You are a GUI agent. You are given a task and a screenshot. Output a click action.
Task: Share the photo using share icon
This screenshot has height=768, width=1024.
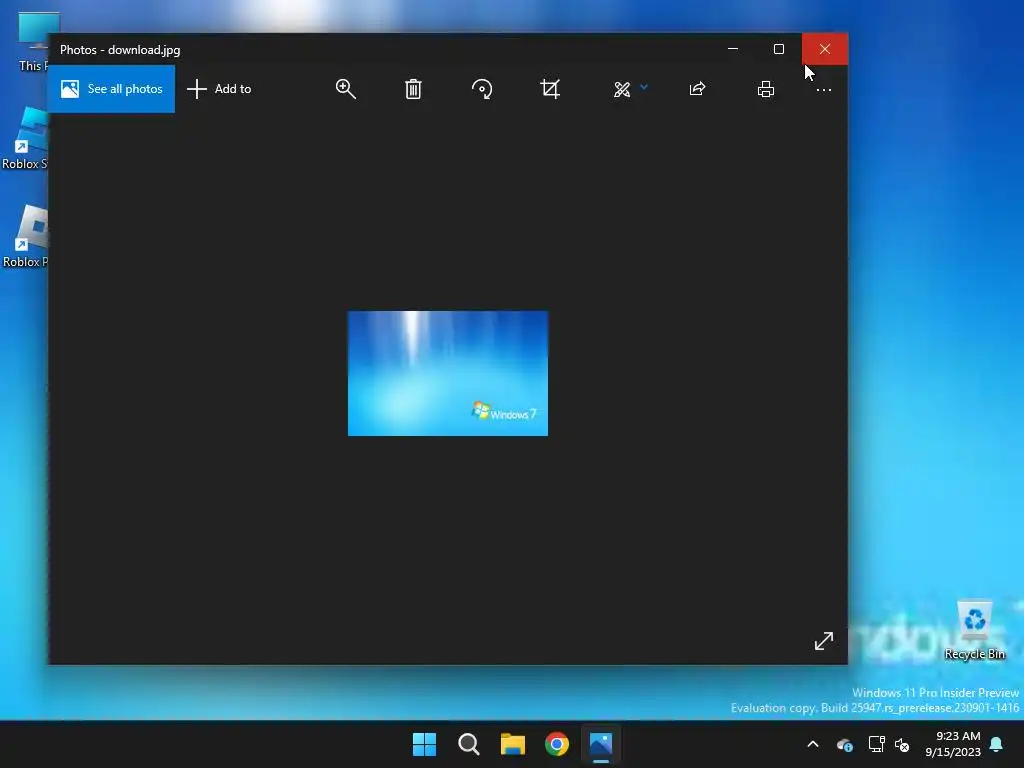(x=697, y=89)
